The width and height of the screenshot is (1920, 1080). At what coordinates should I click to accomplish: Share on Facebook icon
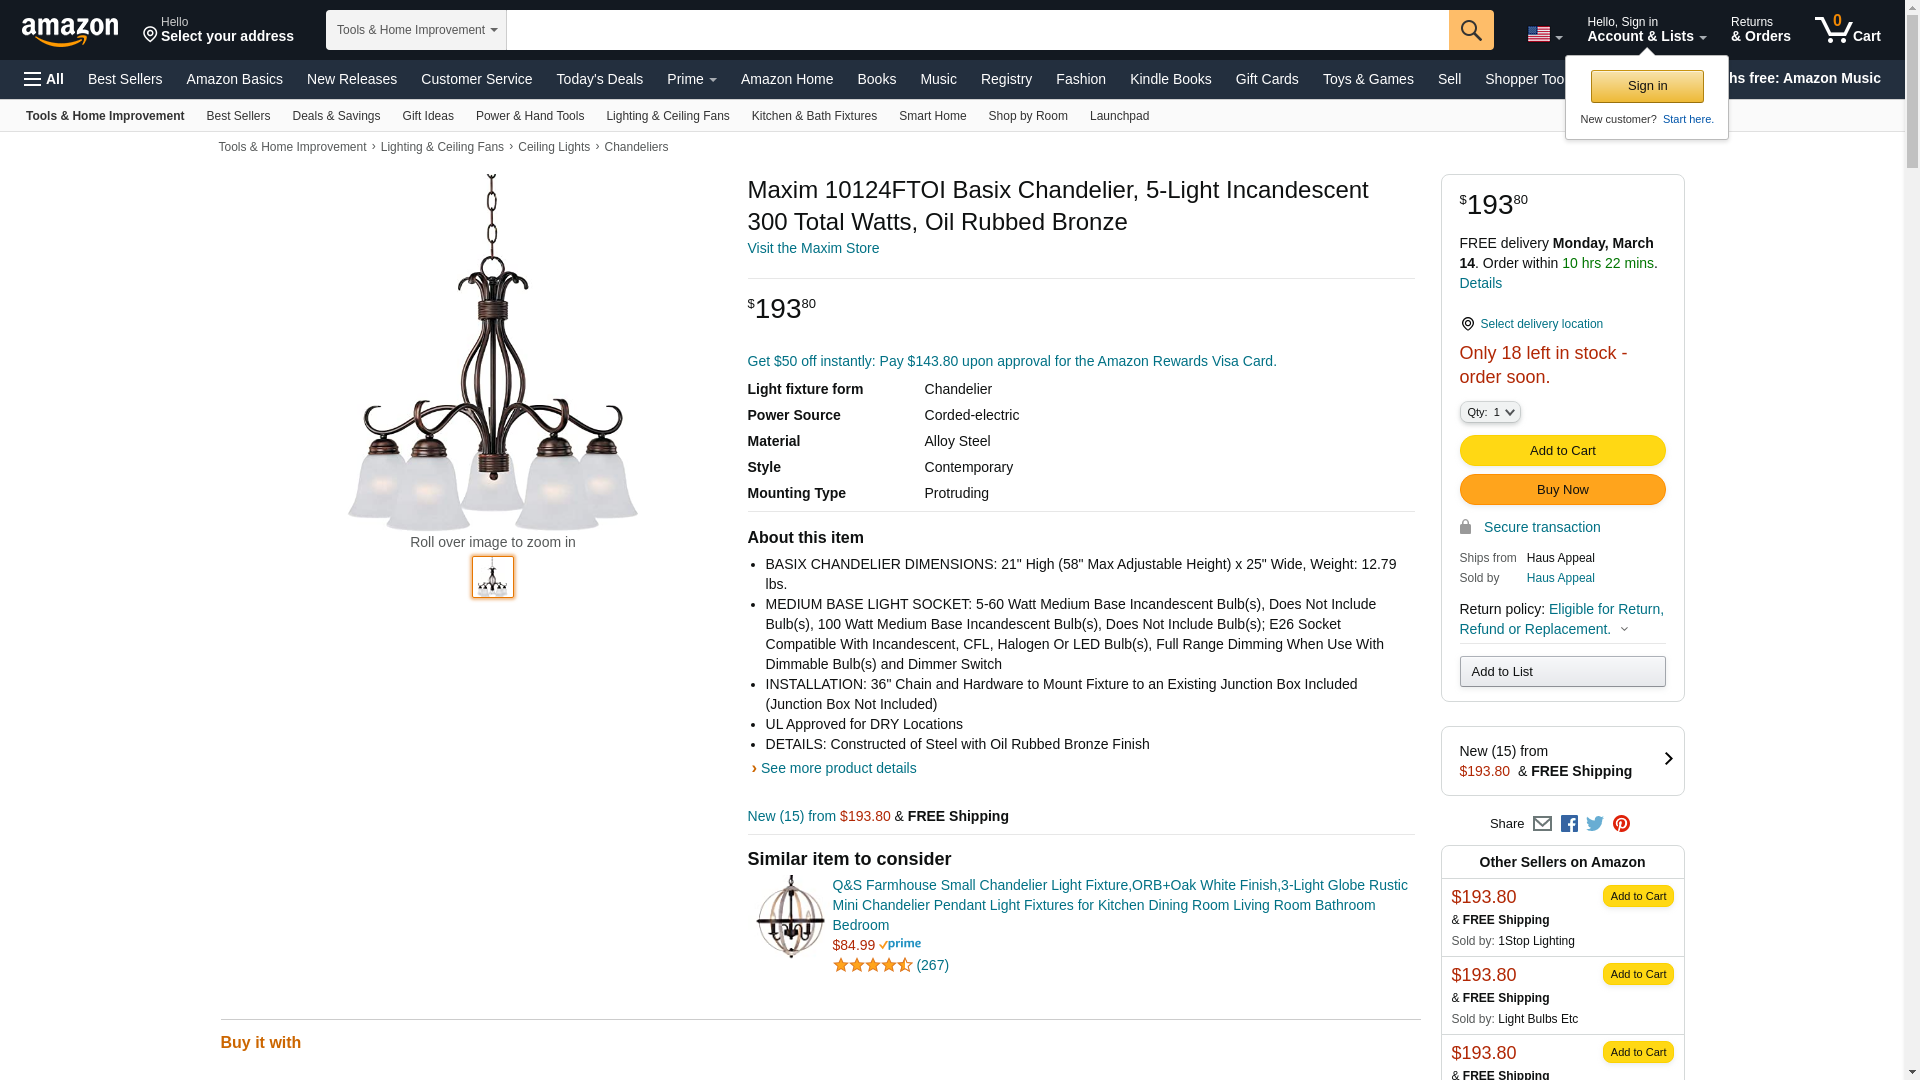[1569, 824]
